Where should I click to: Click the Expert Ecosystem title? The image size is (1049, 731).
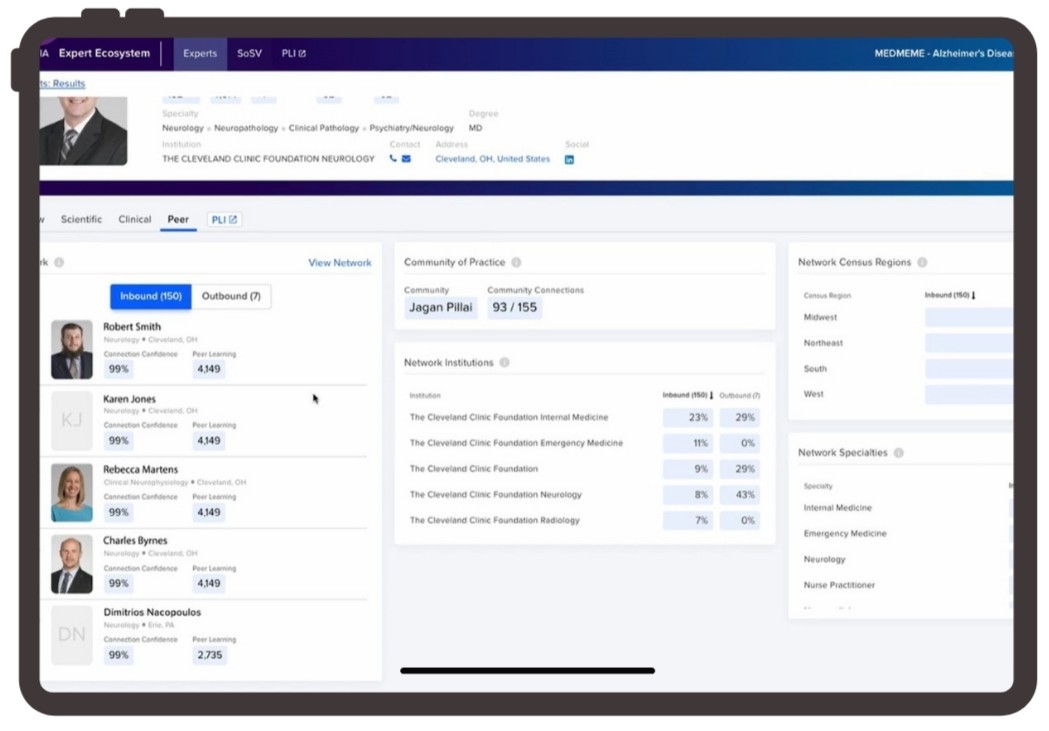click(x=104, y=53)
